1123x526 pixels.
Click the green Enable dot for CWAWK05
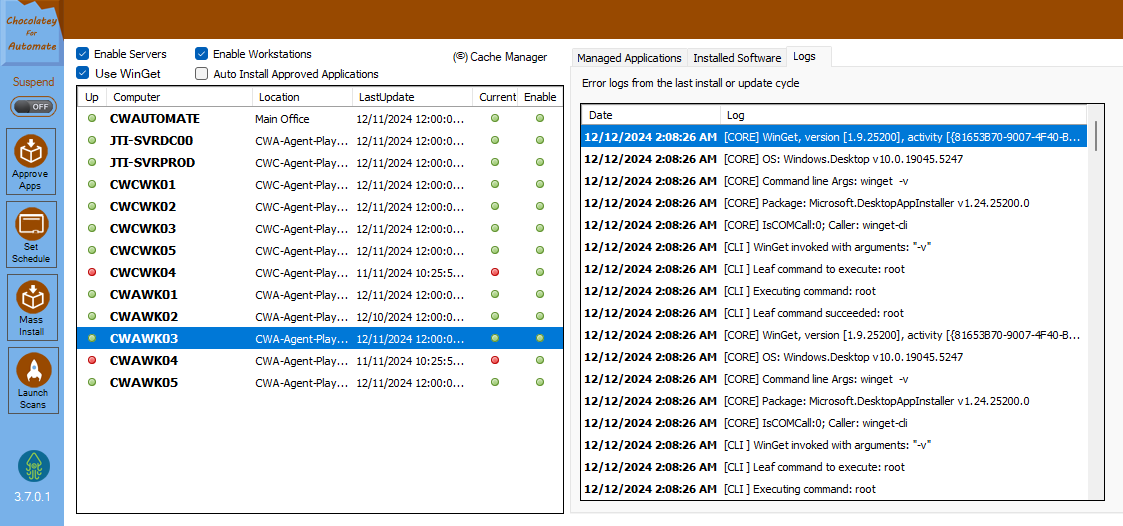(x=540, y=382)
